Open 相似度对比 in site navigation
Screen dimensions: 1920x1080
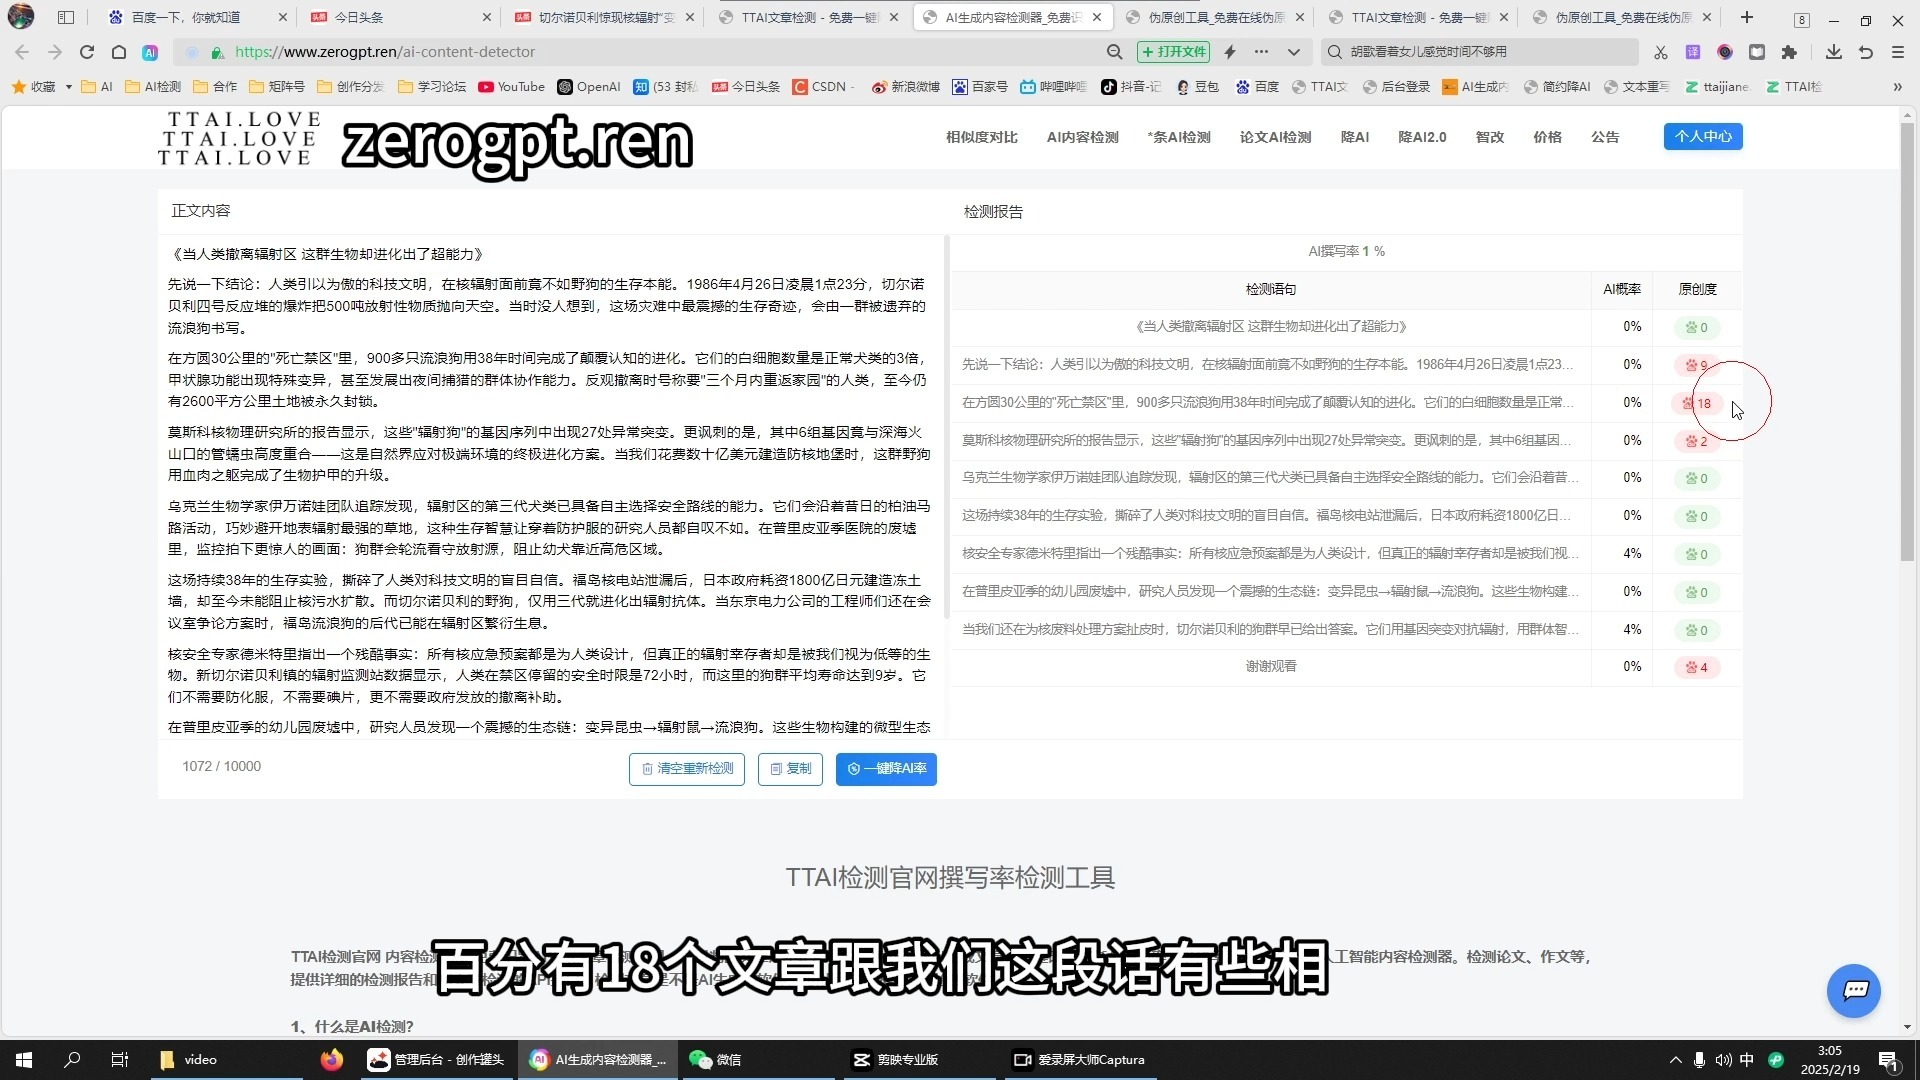(x=981, y=137)
